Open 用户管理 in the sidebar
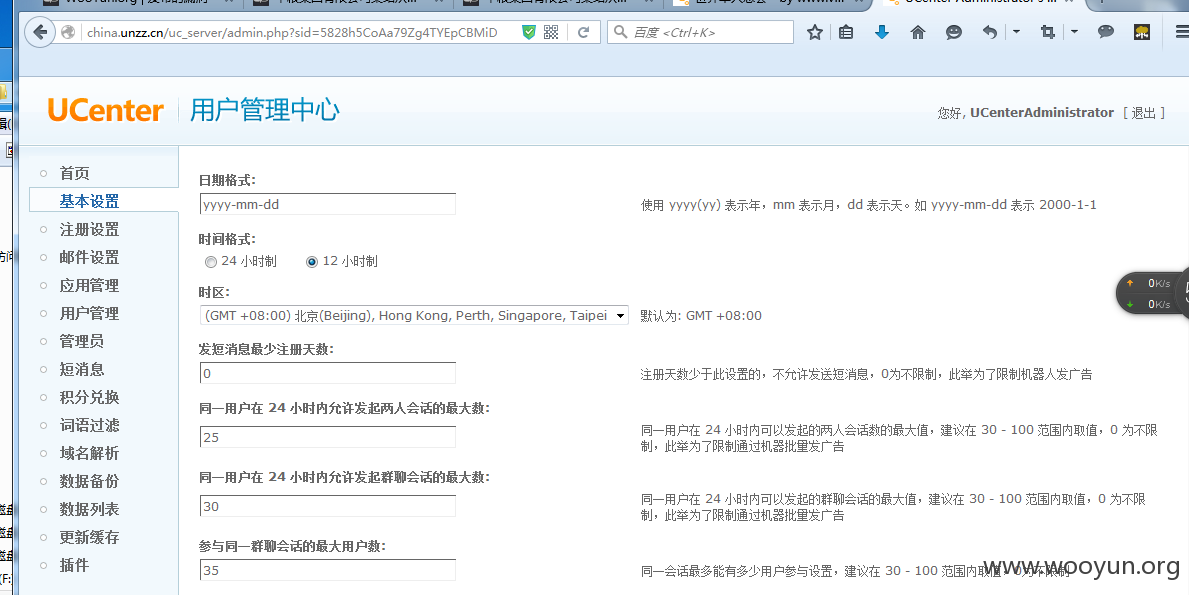1189x595 pixels. (89, 314)
